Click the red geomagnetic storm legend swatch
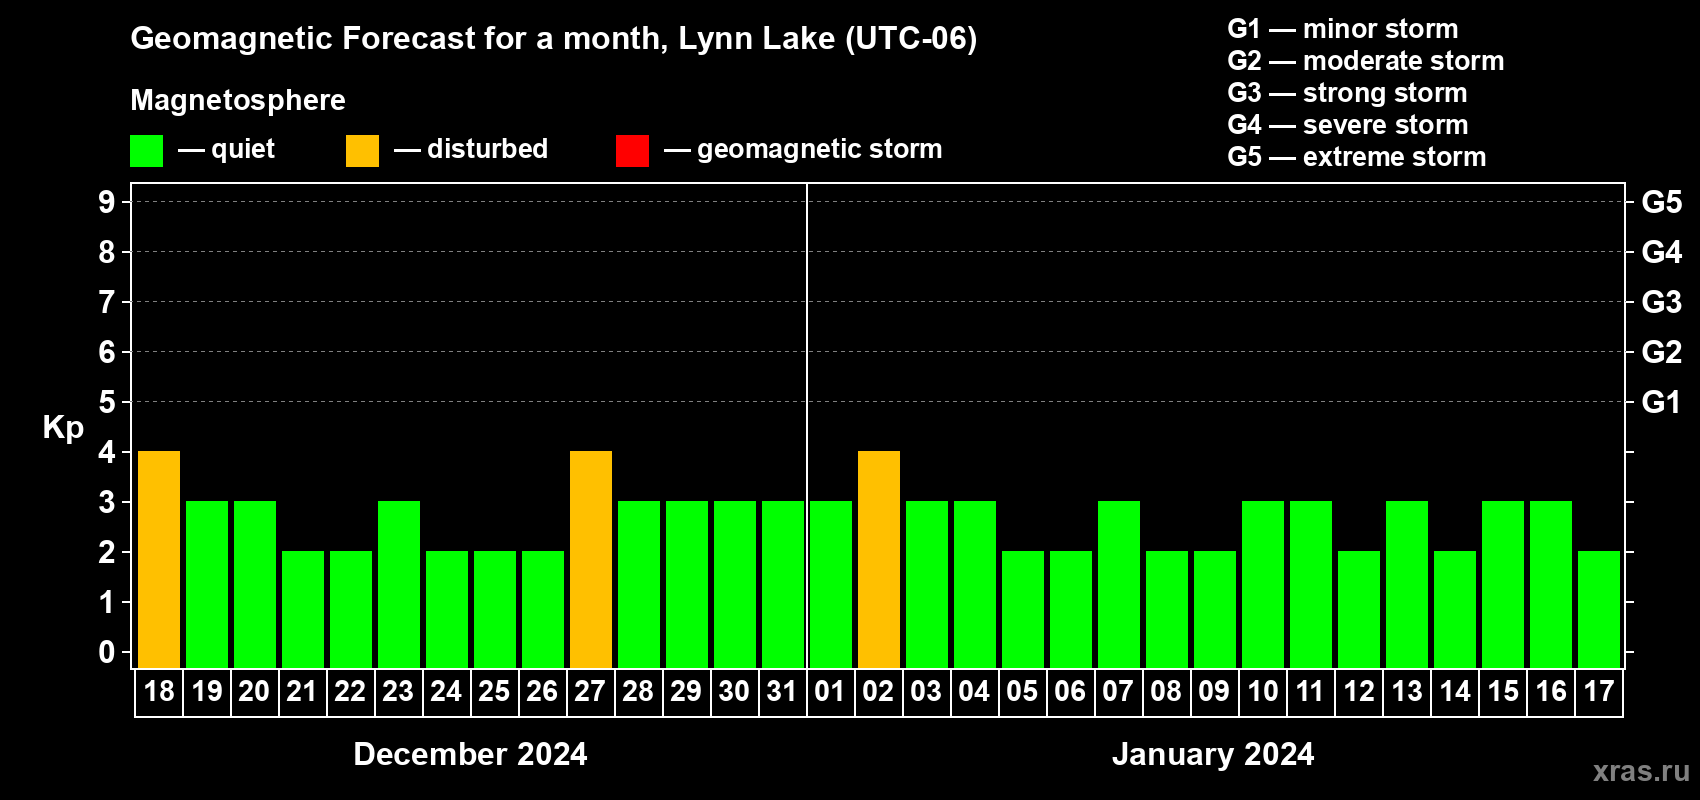The image size is (1700, 800). coord(633,151)
